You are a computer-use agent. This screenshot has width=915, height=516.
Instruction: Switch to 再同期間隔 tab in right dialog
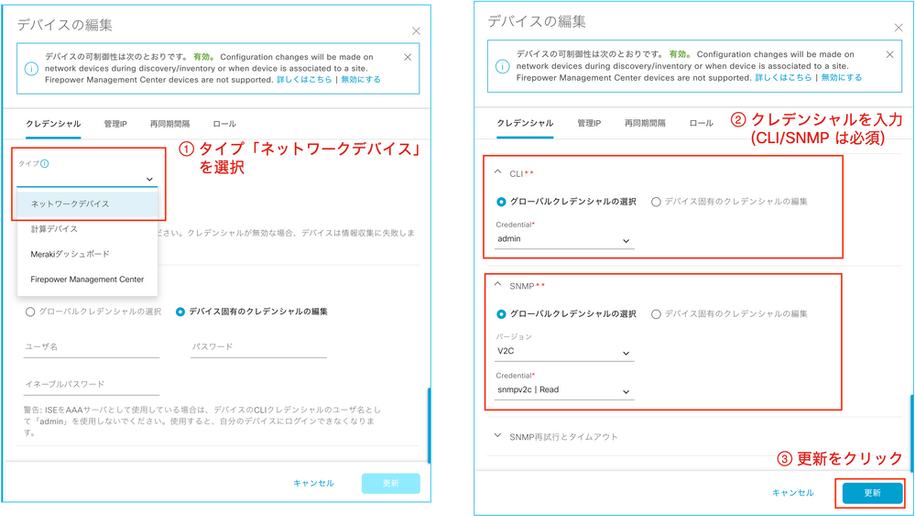tap(645, 123)
